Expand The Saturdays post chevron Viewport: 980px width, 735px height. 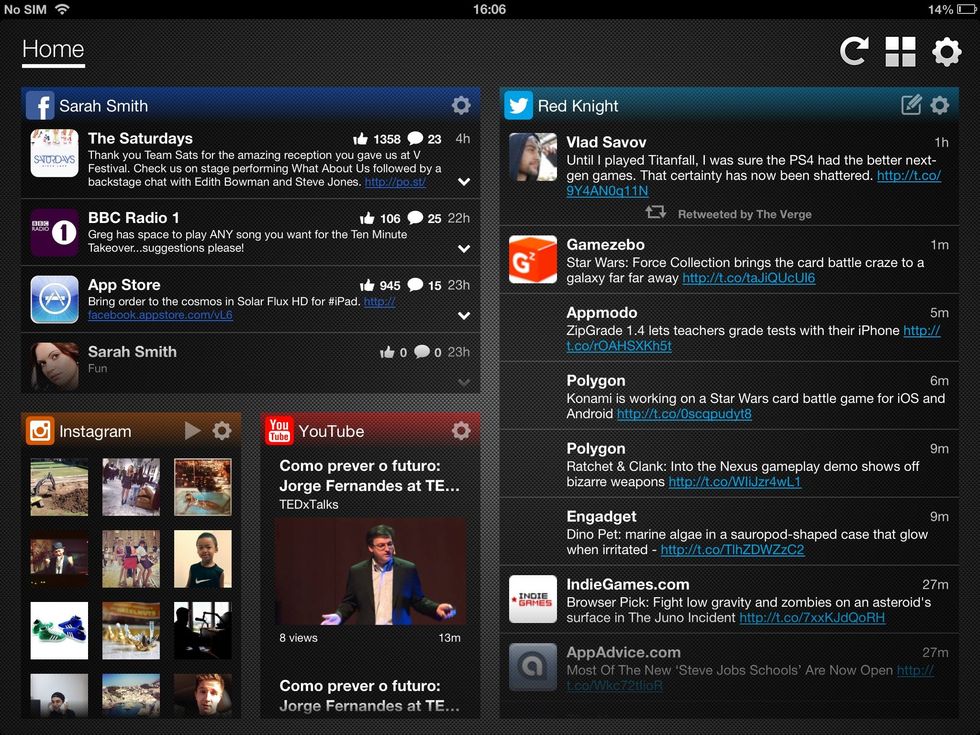pos(464,182)
